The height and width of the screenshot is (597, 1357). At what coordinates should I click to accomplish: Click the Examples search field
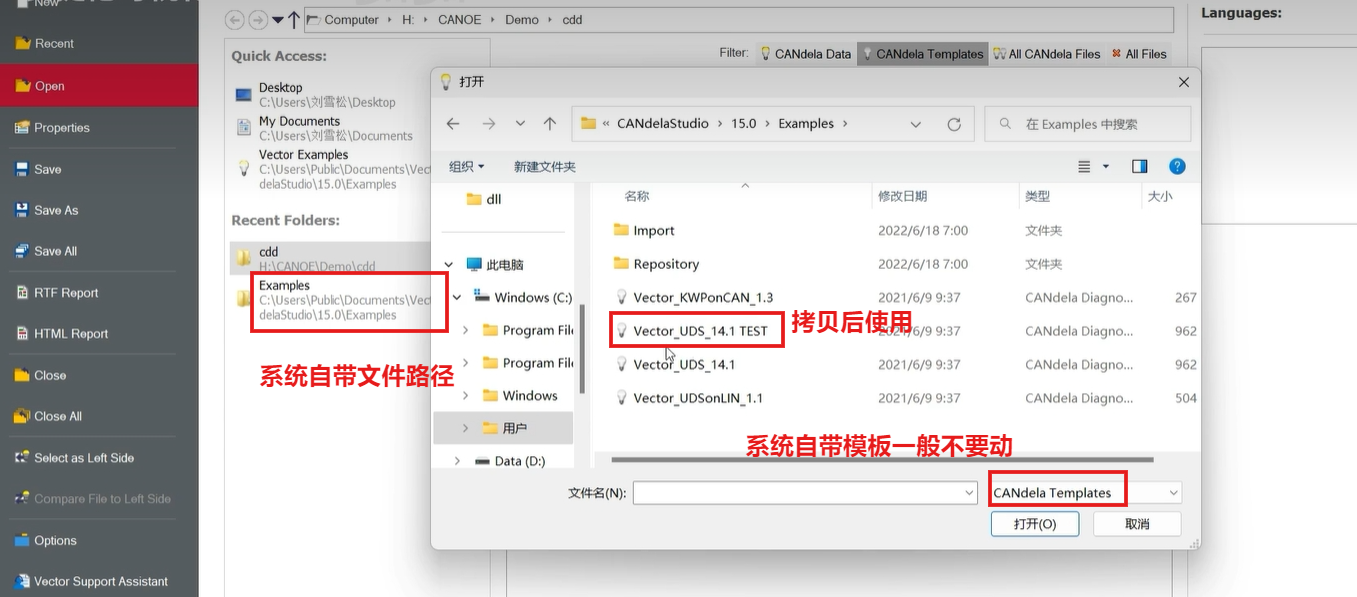pyautogui.click(x=1088, y=124)
